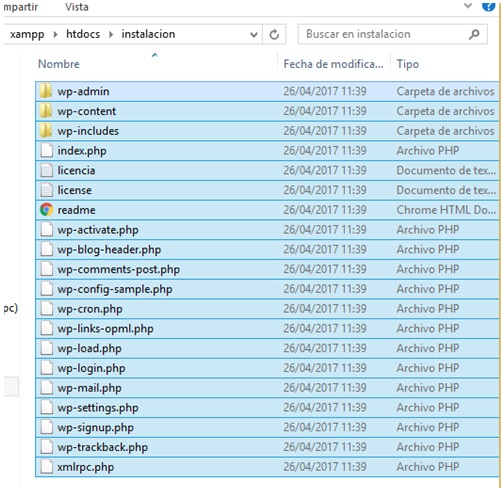502x488 pixels.
Task: Go to the htdocs breadcrumb
Action: 83,34
